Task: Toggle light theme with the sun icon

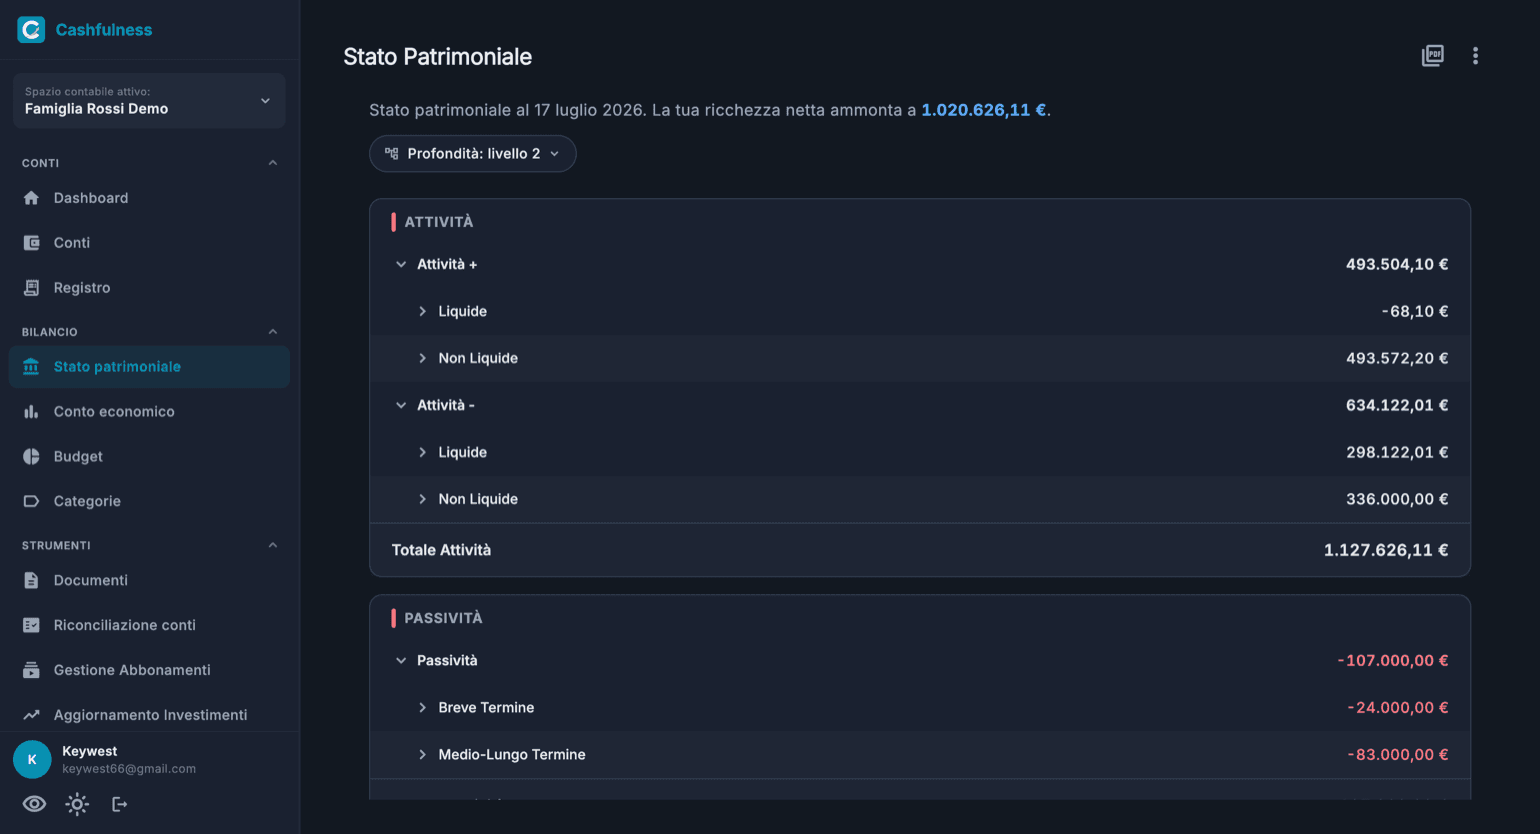Action: point(77,804)
